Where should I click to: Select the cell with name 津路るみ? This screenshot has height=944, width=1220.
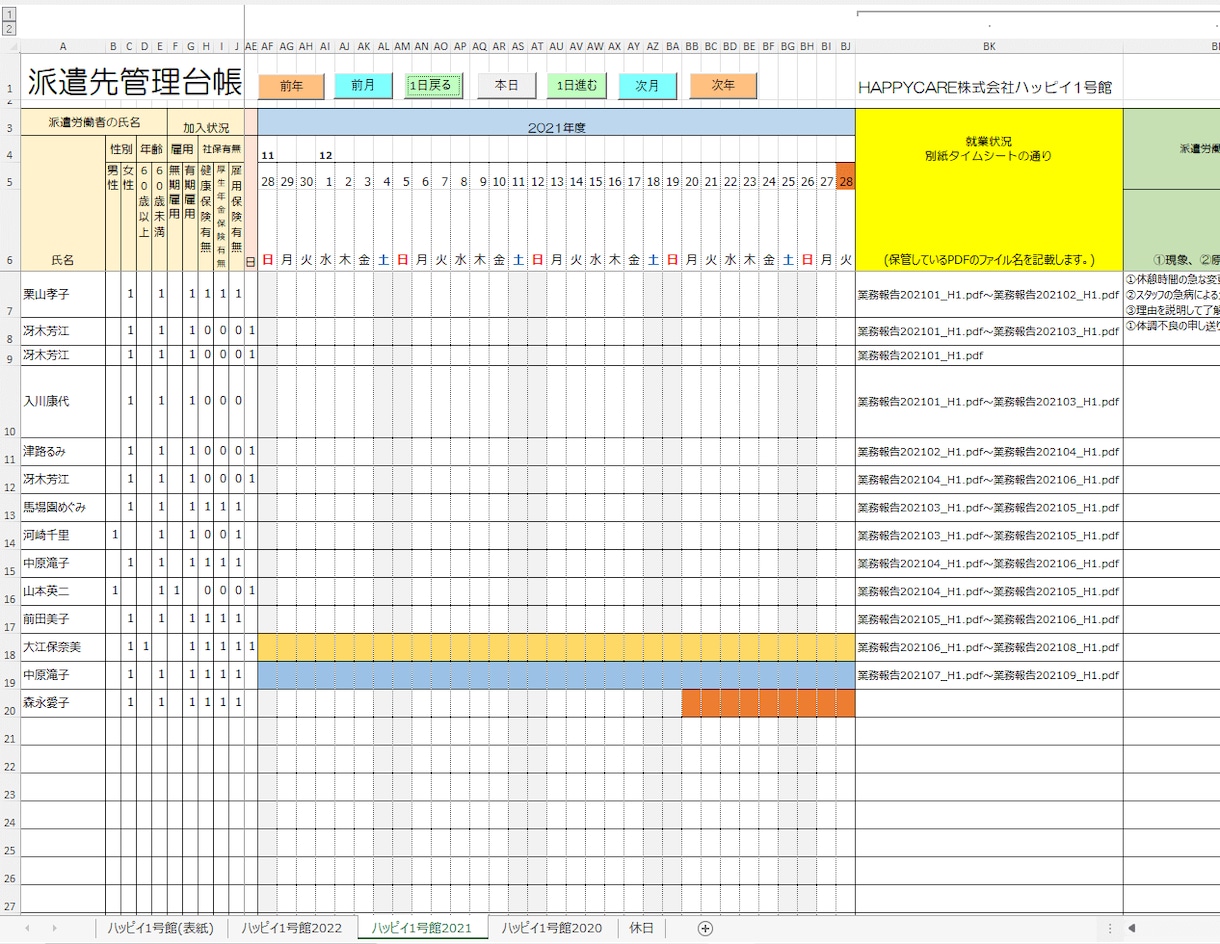pyautogui.click(x=63, y=451)
